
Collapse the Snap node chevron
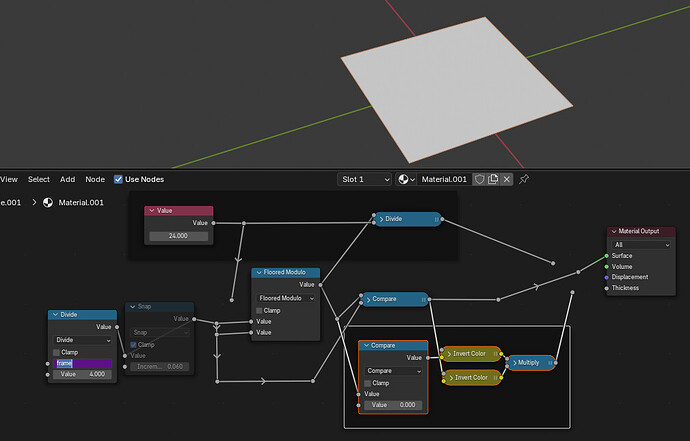pyautogui.click(x=133, y=306)
